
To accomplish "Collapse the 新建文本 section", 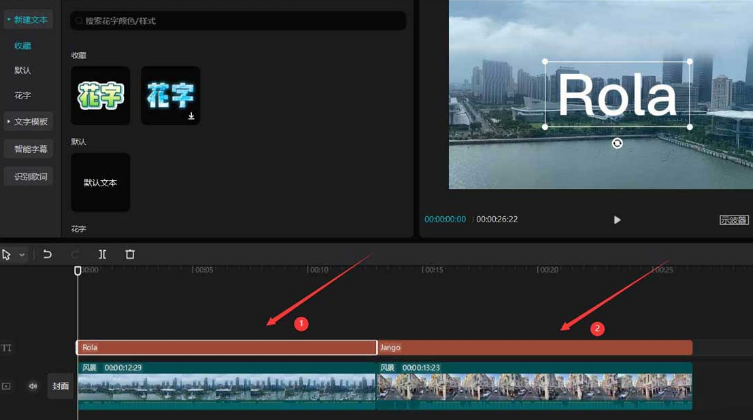I will (x=27, y=20).
